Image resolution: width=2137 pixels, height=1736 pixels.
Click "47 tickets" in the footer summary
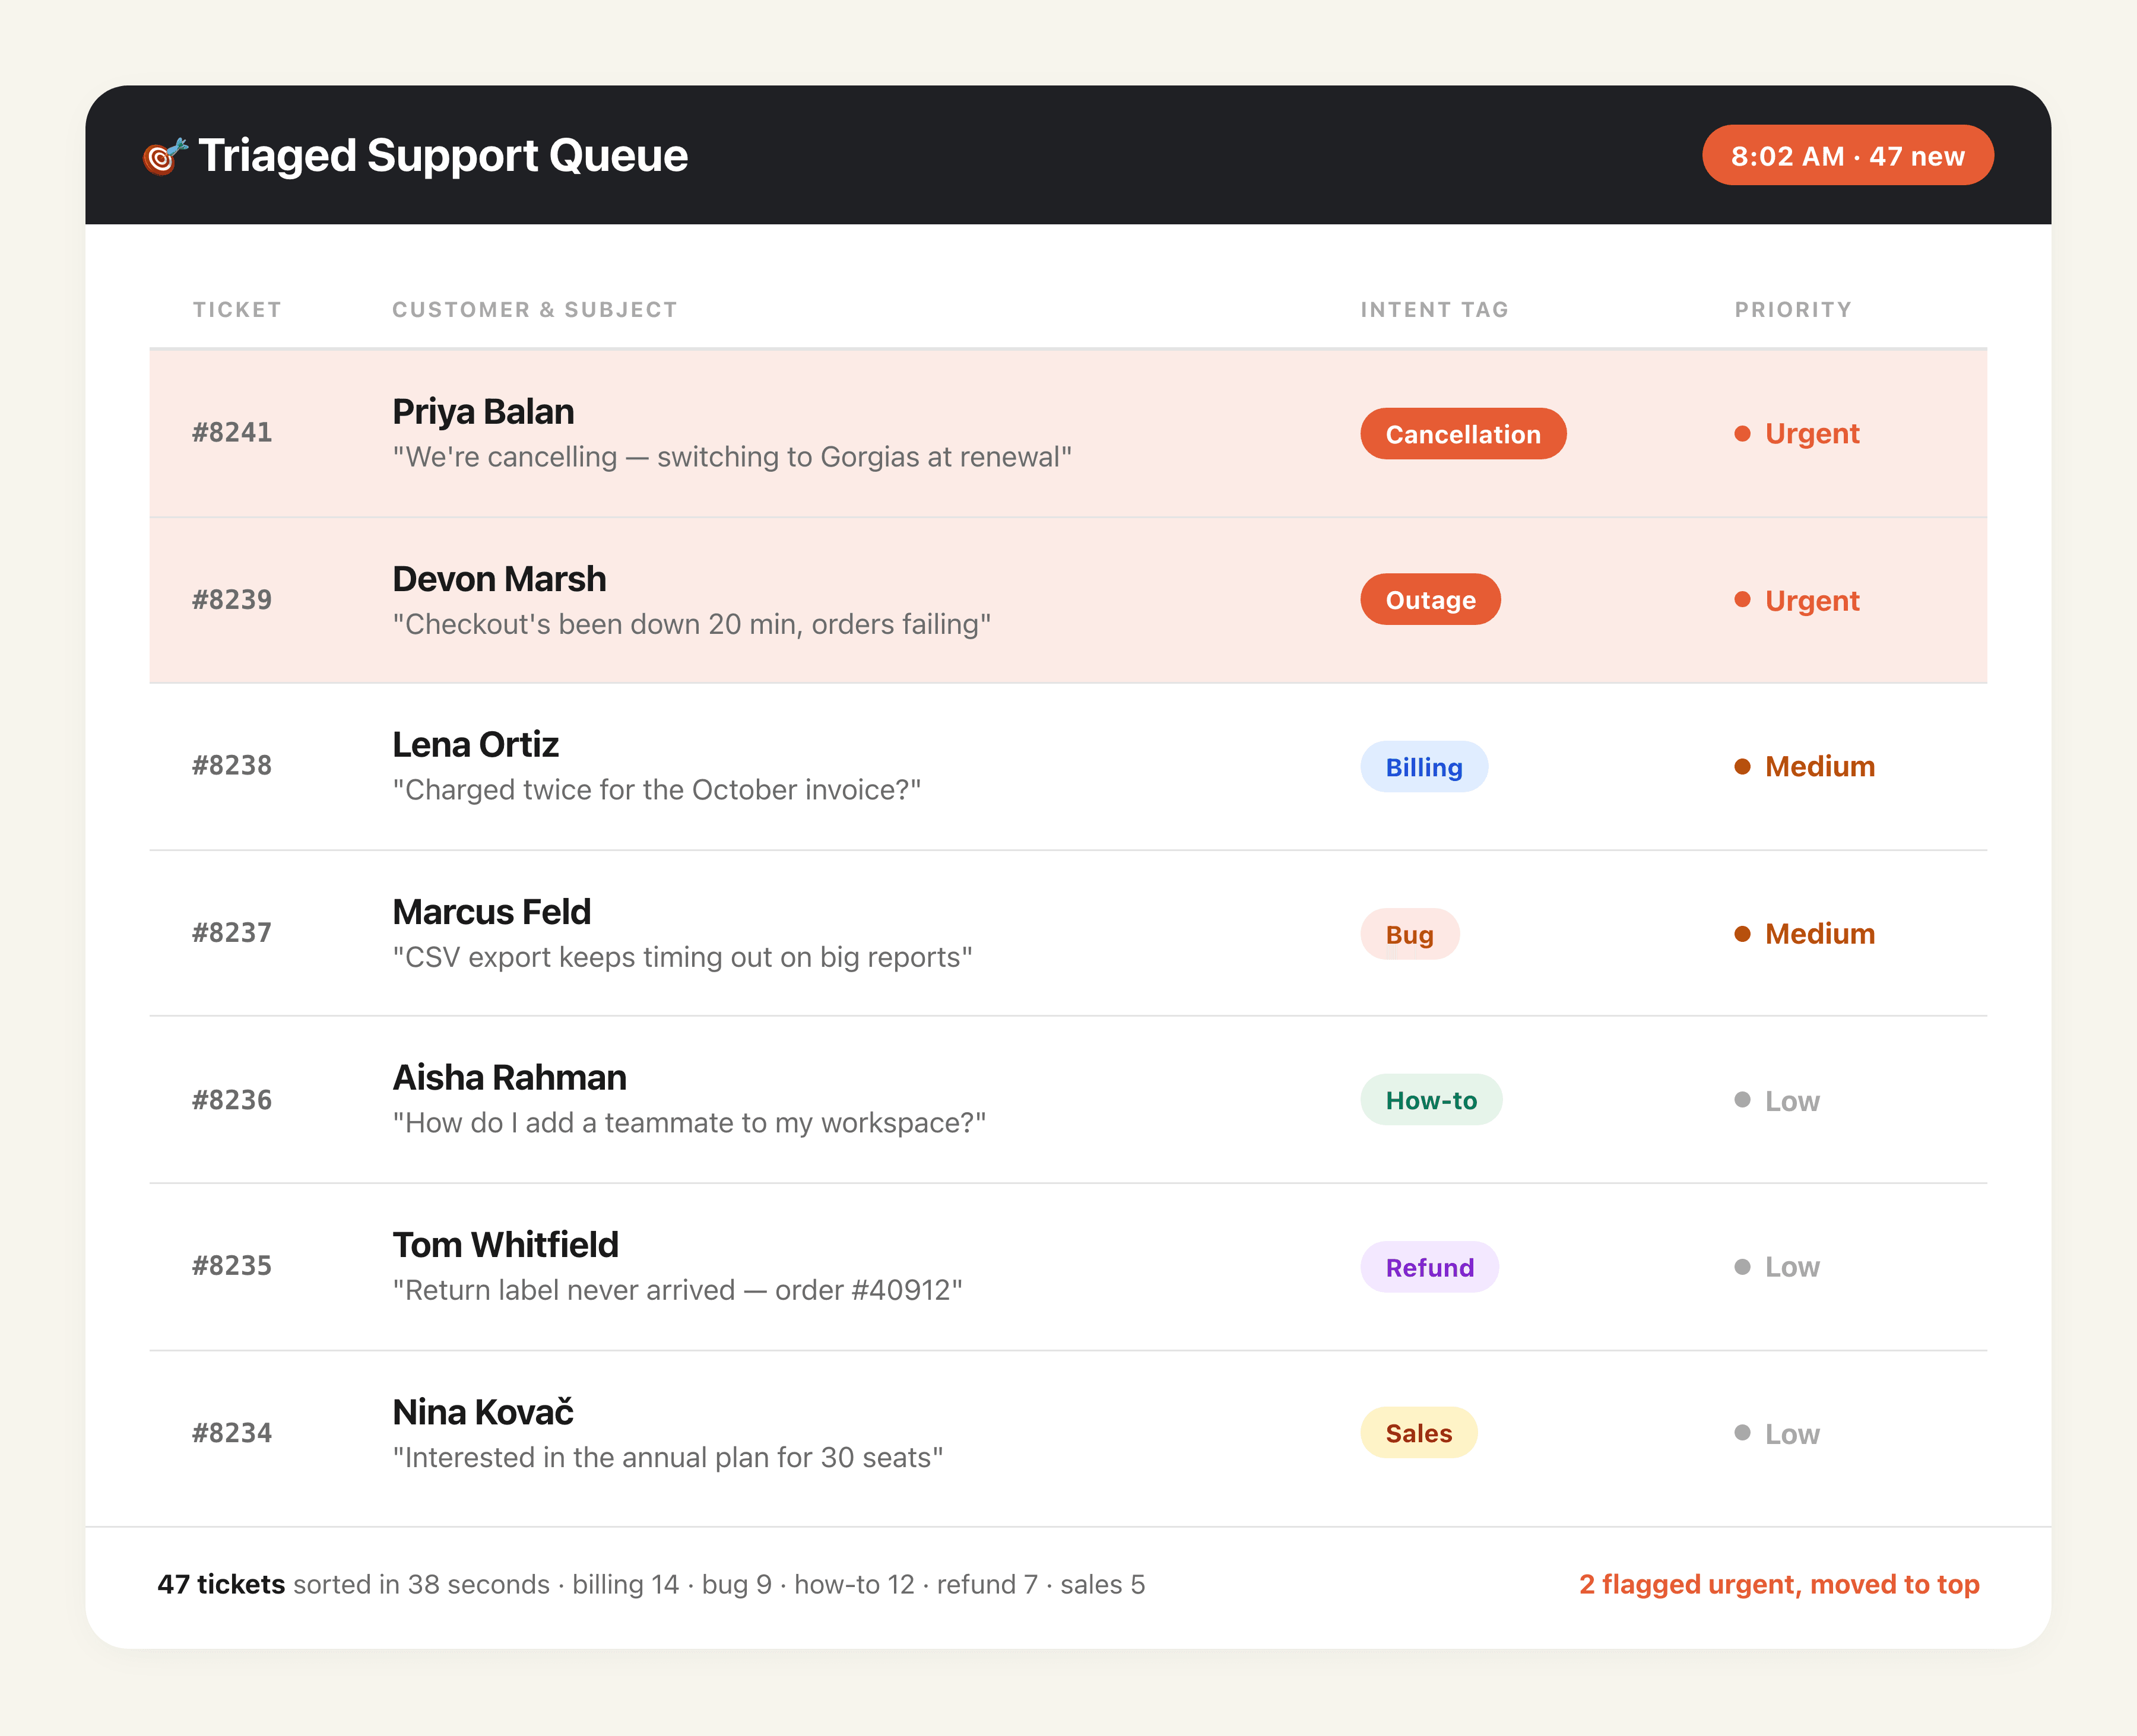point(221,1584)
